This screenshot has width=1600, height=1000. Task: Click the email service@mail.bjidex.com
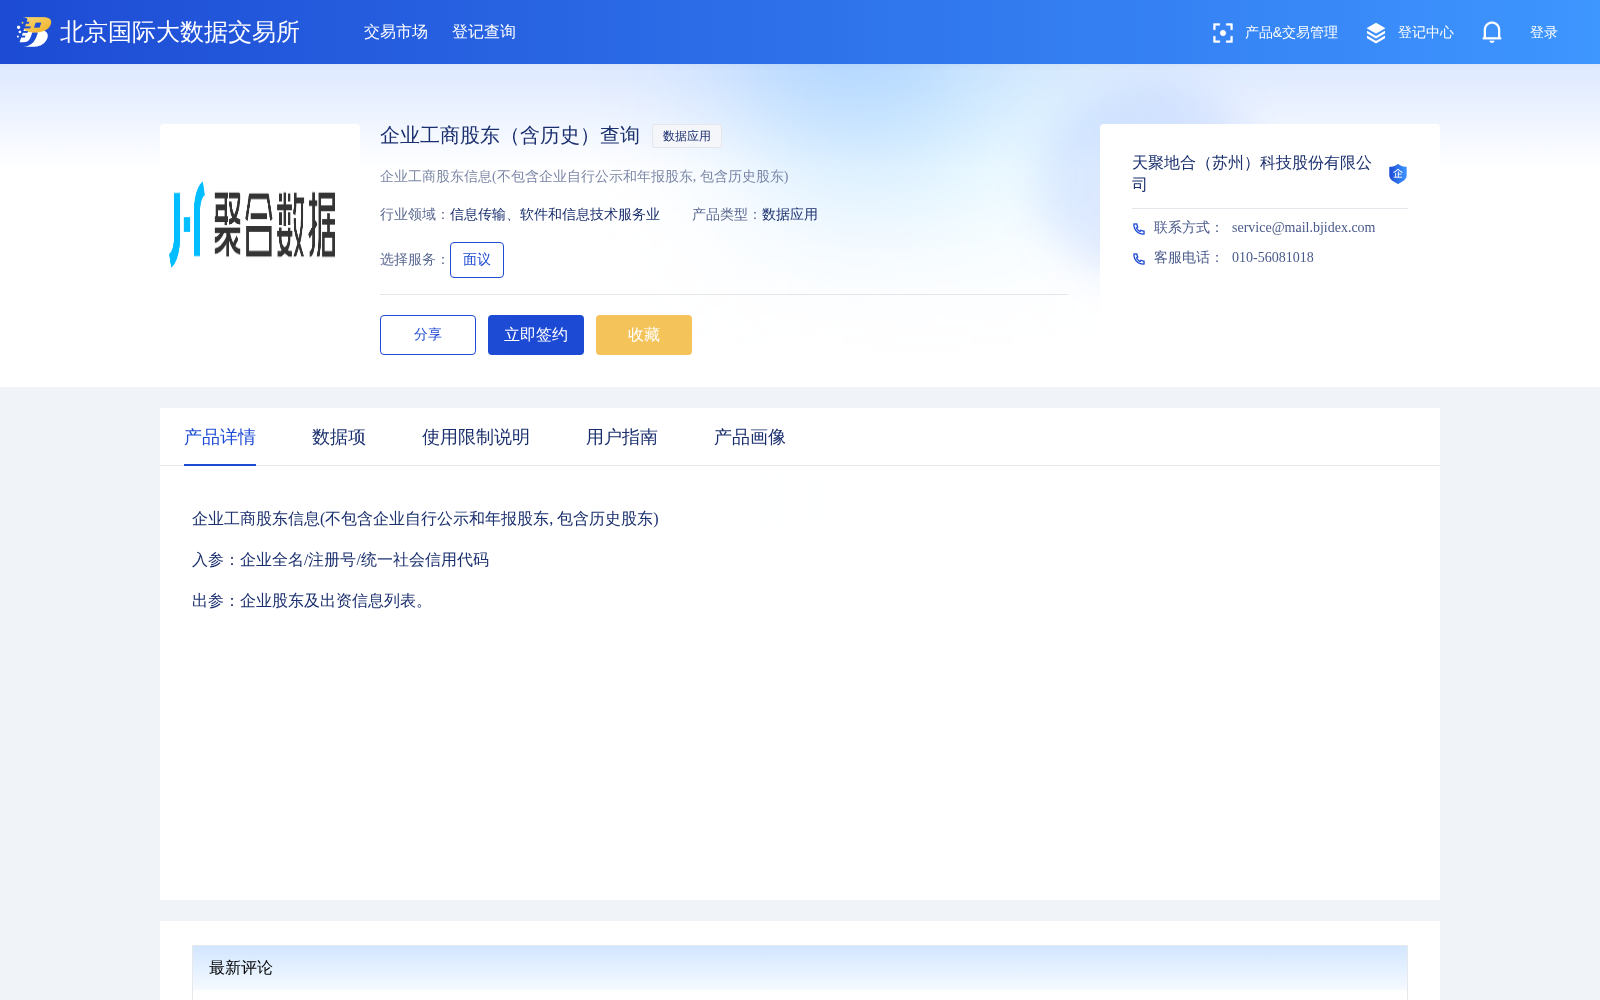(x=1303, y=228)
